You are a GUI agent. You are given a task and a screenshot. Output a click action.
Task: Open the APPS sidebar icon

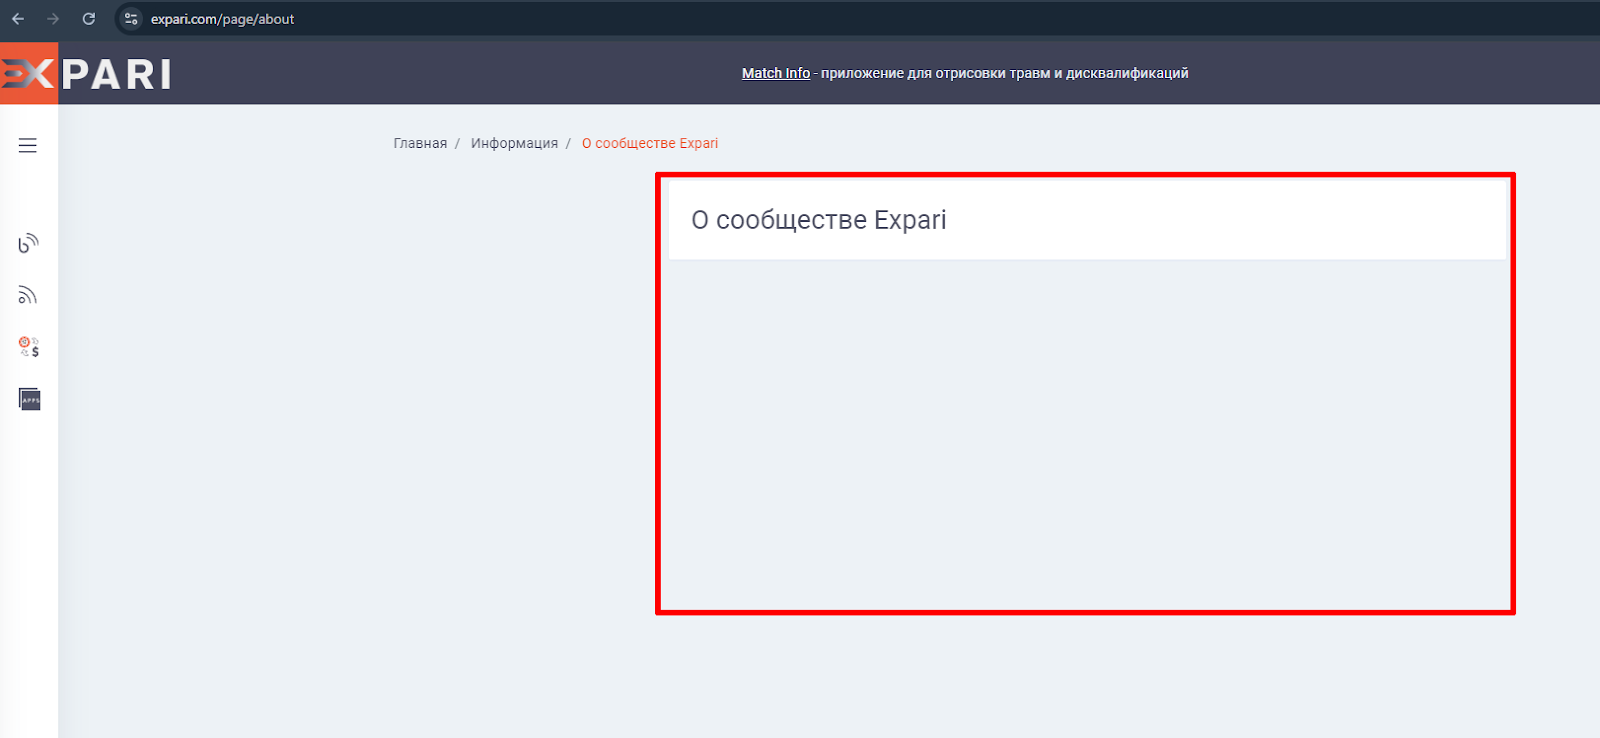pyautogui.click(x=29, y=399)
